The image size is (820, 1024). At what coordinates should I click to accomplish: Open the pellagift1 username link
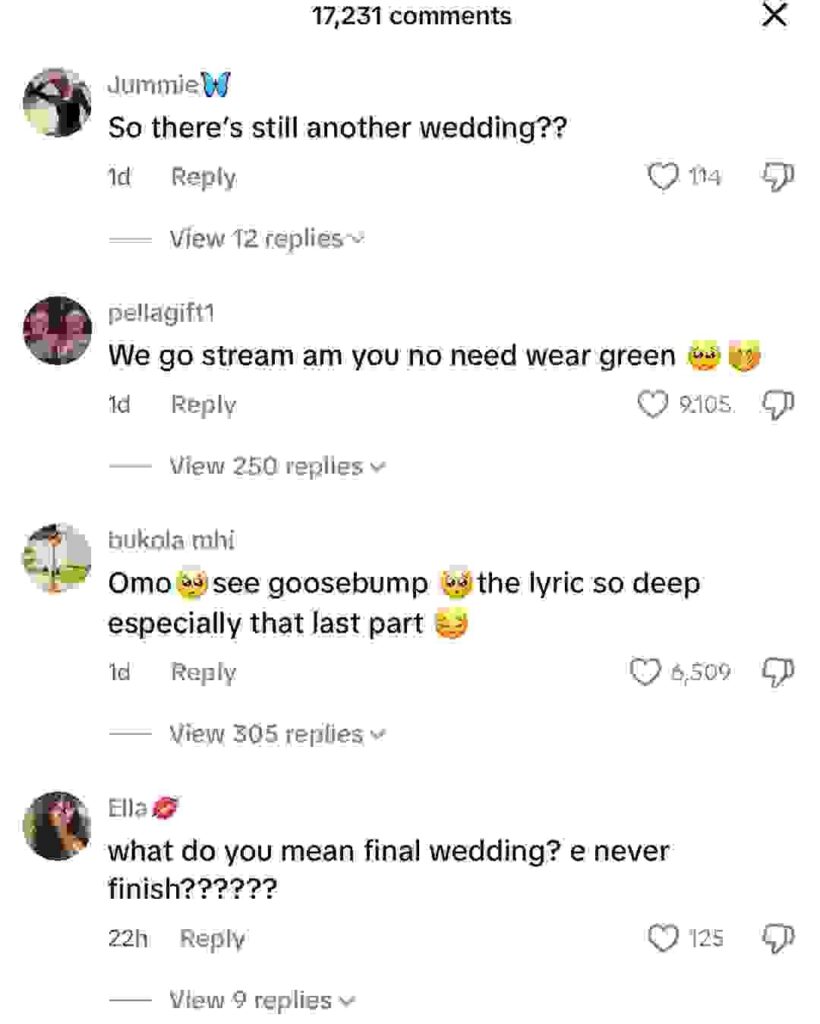point(161,313)
